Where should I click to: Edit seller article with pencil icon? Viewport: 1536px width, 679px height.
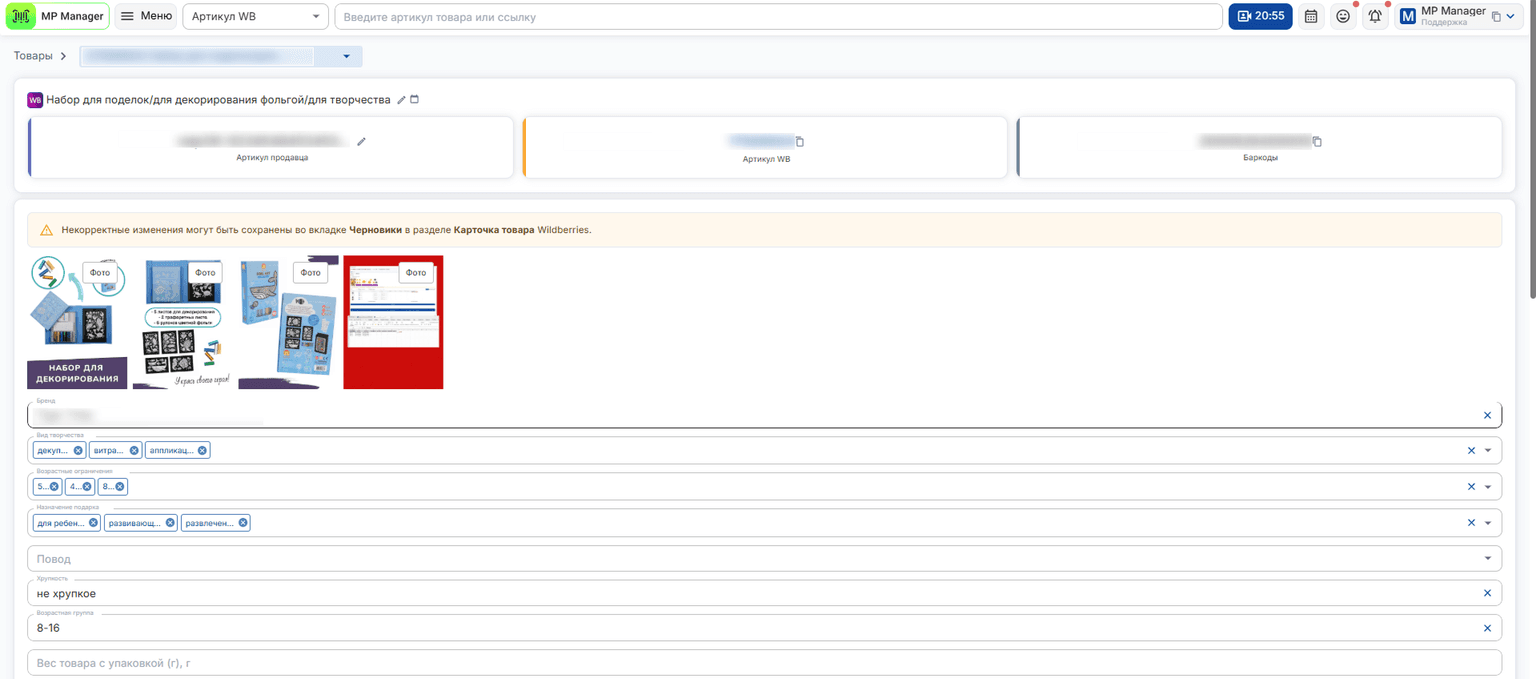pyautogui.click(x=361, y=141)
